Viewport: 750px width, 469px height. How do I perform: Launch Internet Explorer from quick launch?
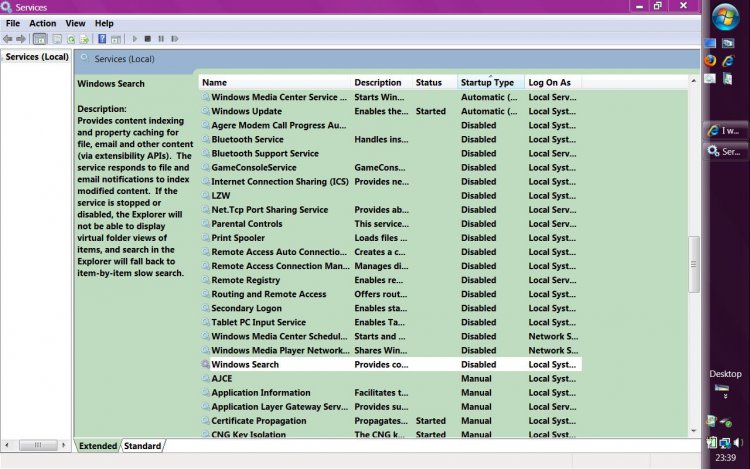tap(728, 61)
